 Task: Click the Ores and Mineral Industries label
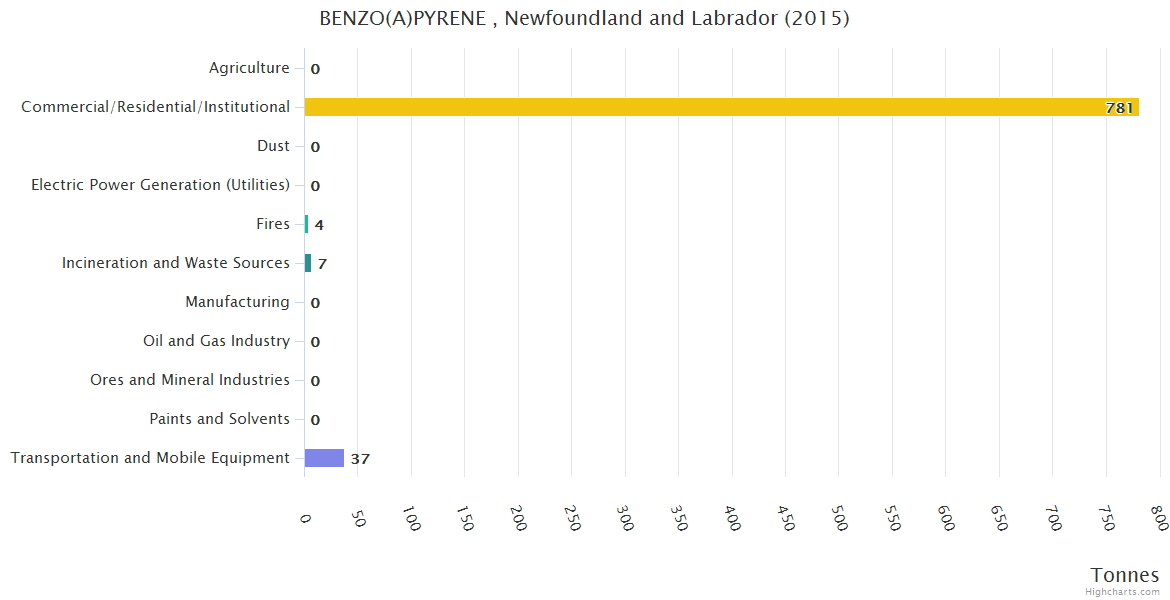(x=190, y=380)
